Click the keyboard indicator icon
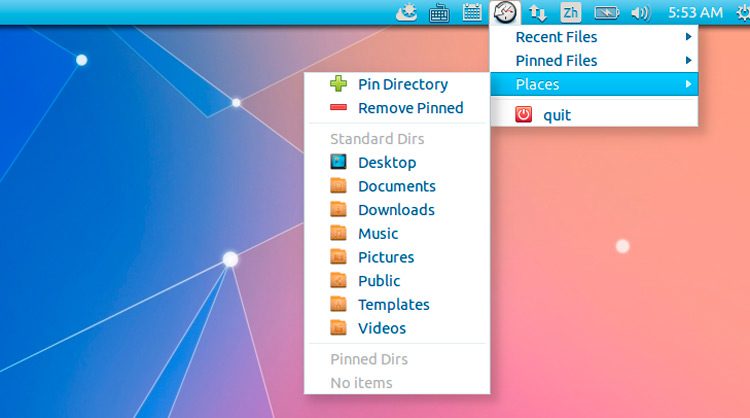 coord(439,13)
